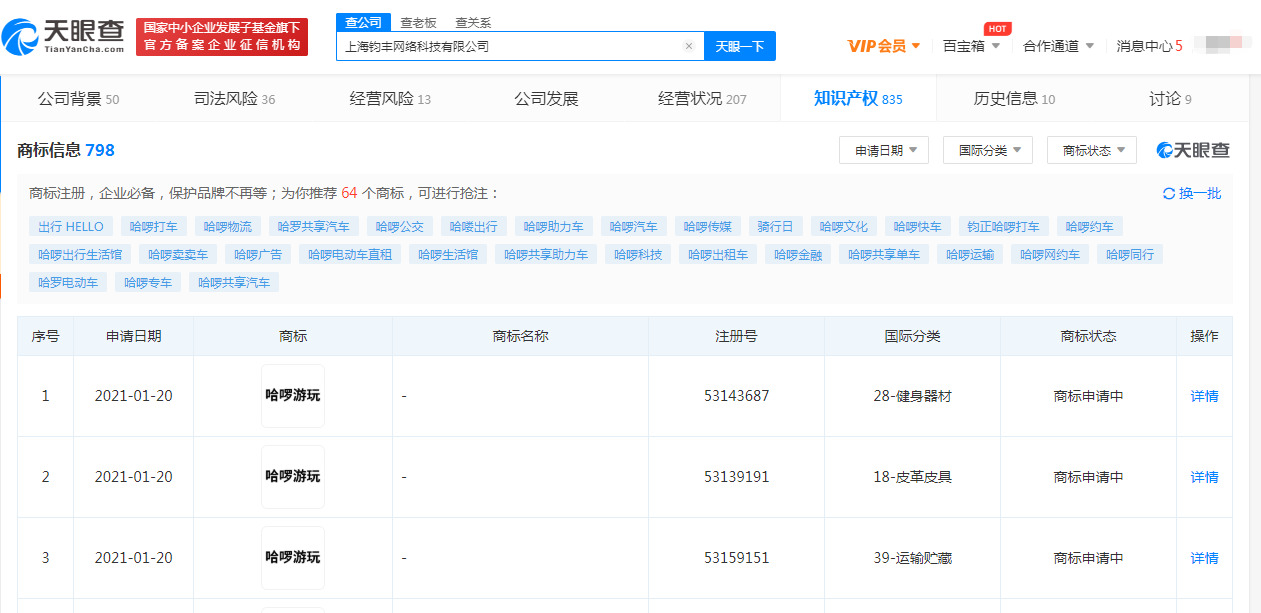This screenshot has width=1261, height=613.
Task: Select the 哈啰助力车 trademark tag
Action: pyautogui.click(x=555, y=226)
